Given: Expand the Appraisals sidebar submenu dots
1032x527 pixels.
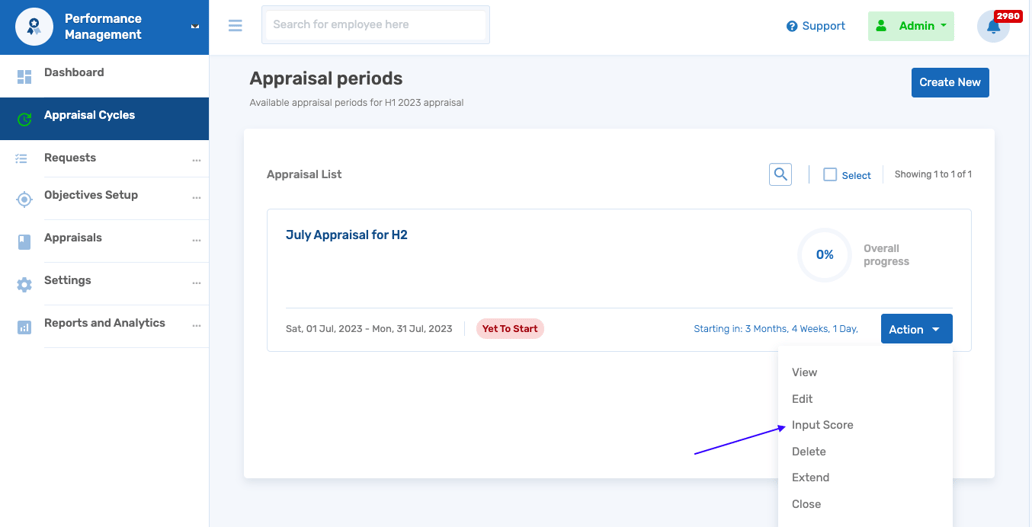Looking at the screenshot, I should tap(196, 240).
